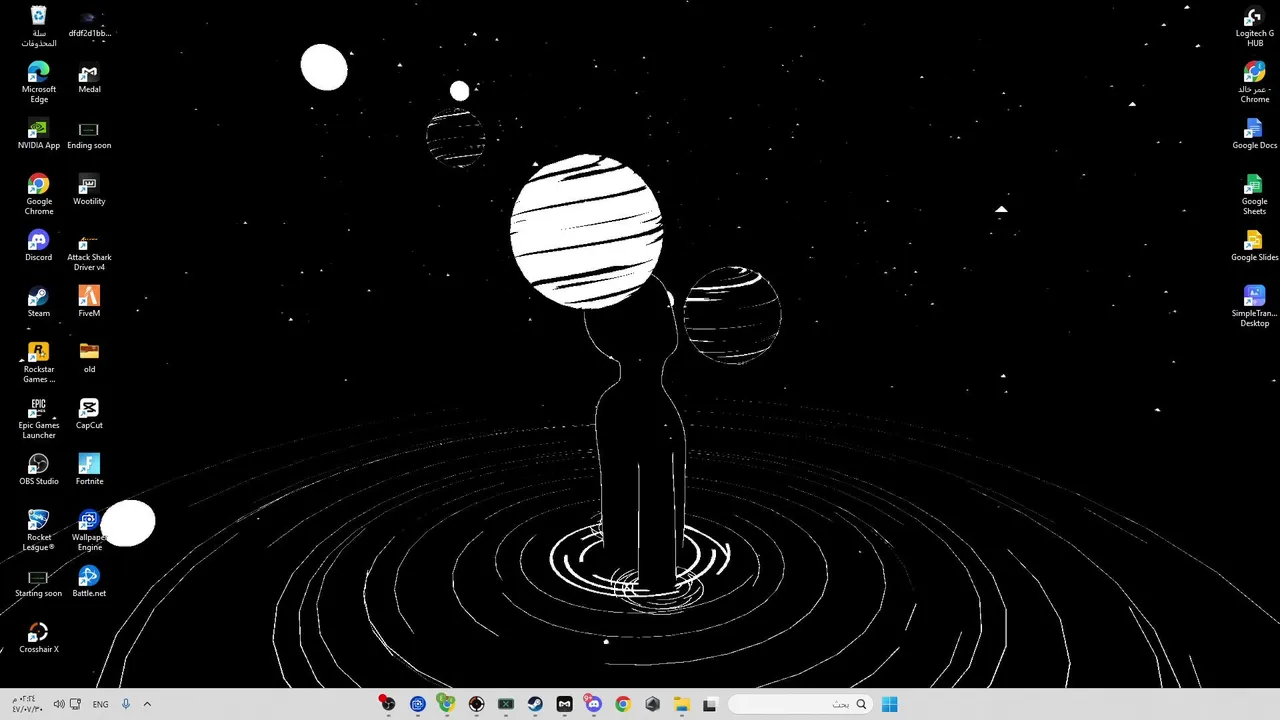Open Task View from the taskbar
Screen dimensions: 1280x720
(x=710, y=704)
